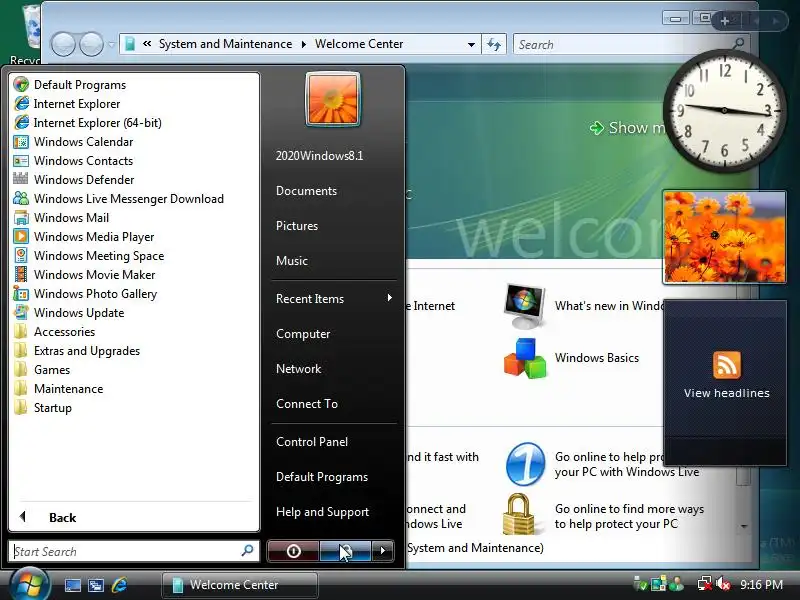Image resolution: width=800 pixels, height=600 pixels.
Task: Click the muted volume tray icon
Action: 723,584
